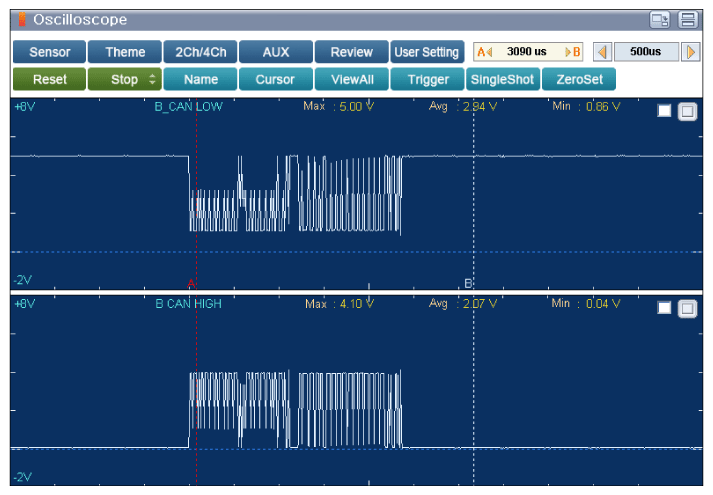
Task: Click the ZeroSet button
Action: pyautogui.click(x=578, y=80)
